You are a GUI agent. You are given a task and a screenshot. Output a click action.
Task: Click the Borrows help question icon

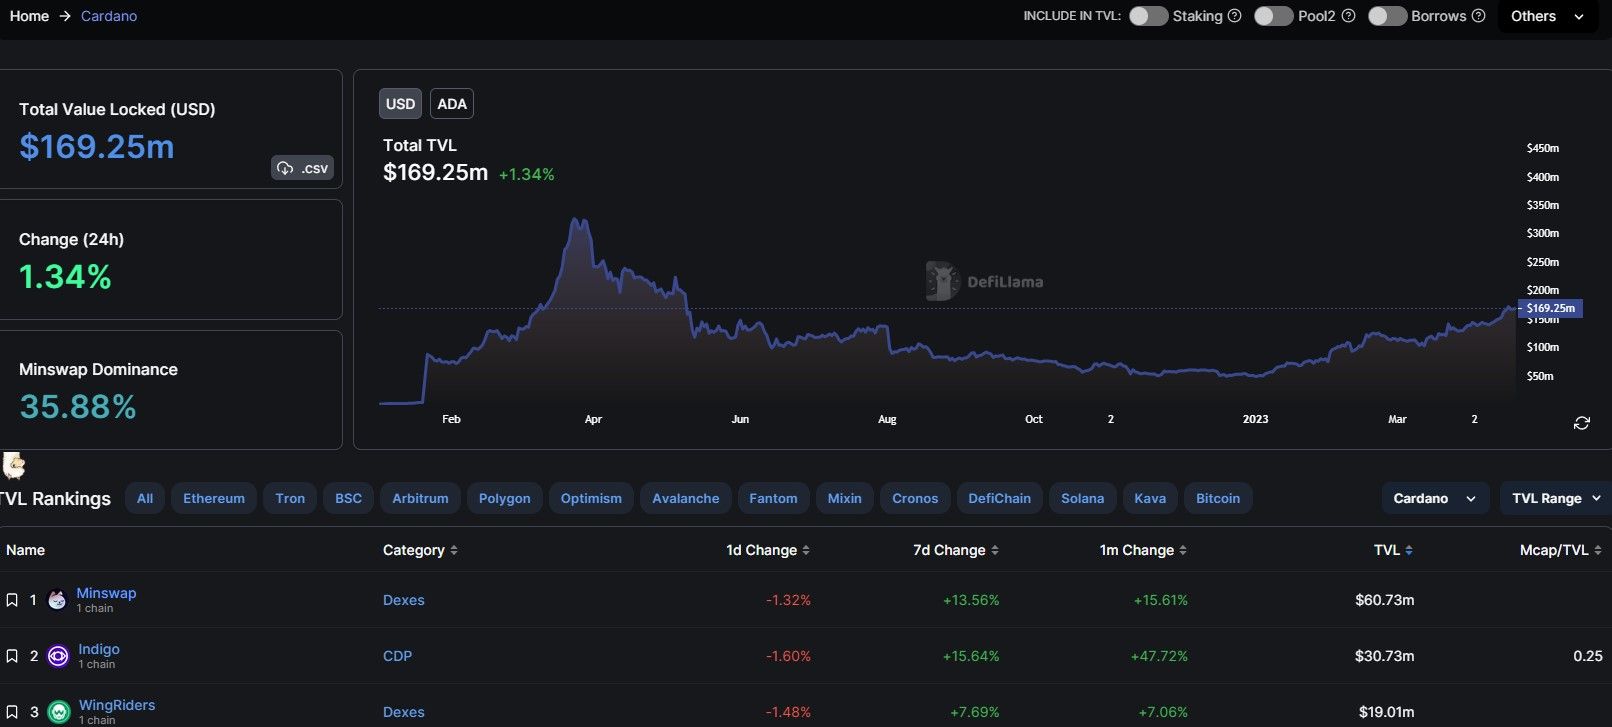coord(1478,16)
